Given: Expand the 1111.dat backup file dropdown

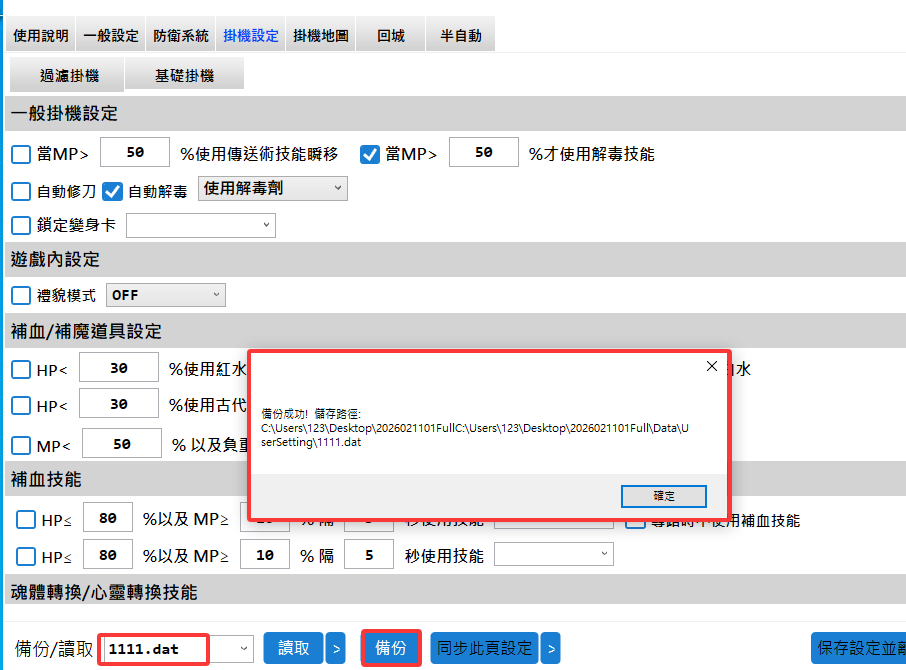Looking at the screenshot, I should click(245, 648).
